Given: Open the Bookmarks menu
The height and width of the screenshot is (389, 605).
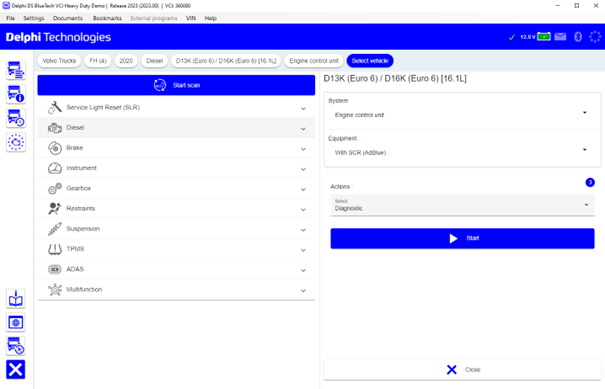Looking at the screenshot, I should 107,18.
